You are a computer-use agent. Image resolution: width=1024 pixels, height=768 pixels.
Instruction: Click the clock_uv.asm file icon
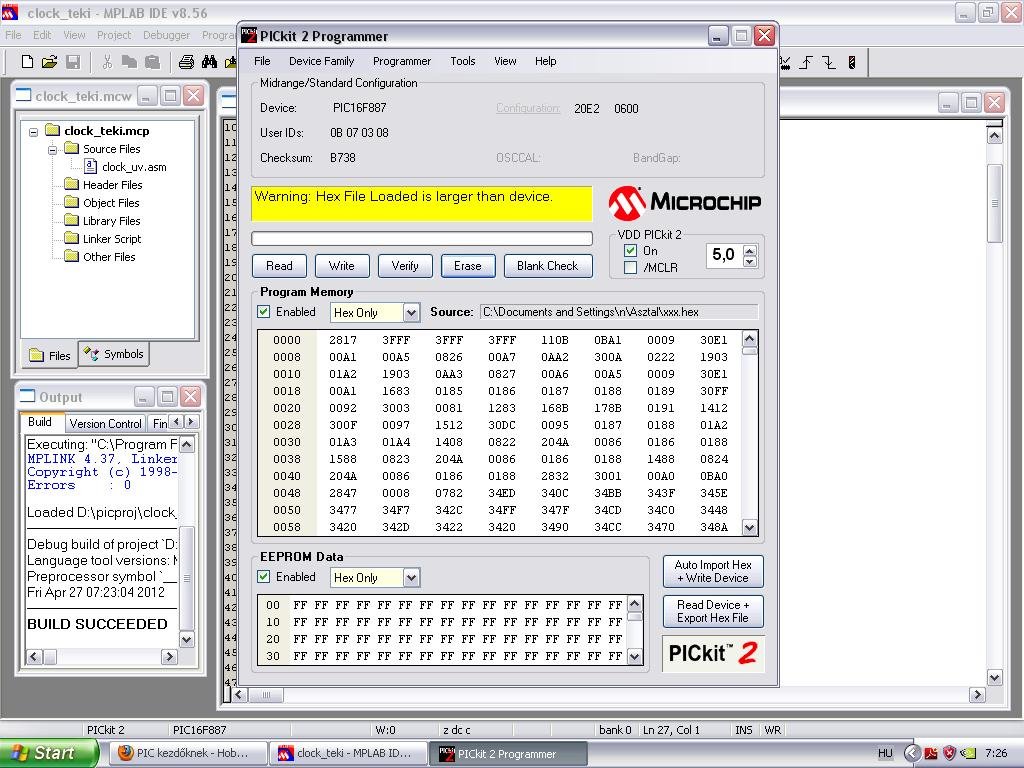click(x=91, y=167)
